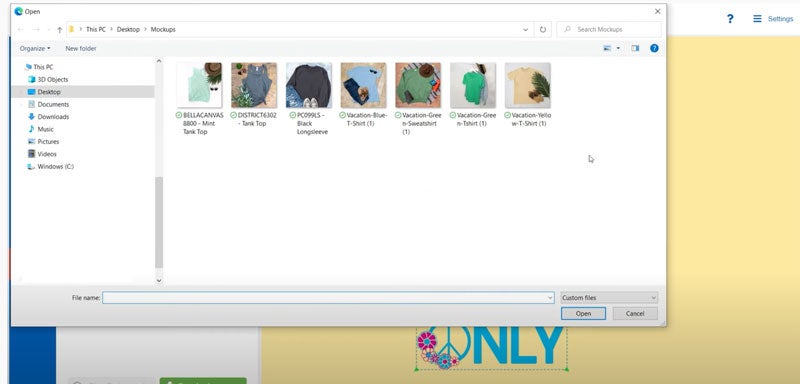
Task: Click the navigation pane vertical scrollbar
Action: (x=159, y=222)
